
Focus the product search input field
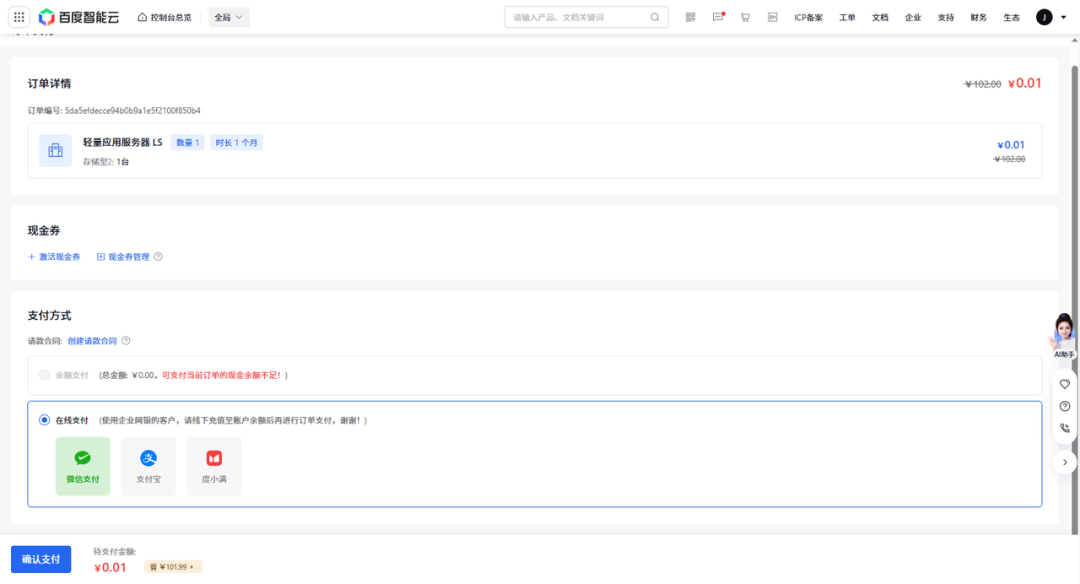tap(585, 17)
